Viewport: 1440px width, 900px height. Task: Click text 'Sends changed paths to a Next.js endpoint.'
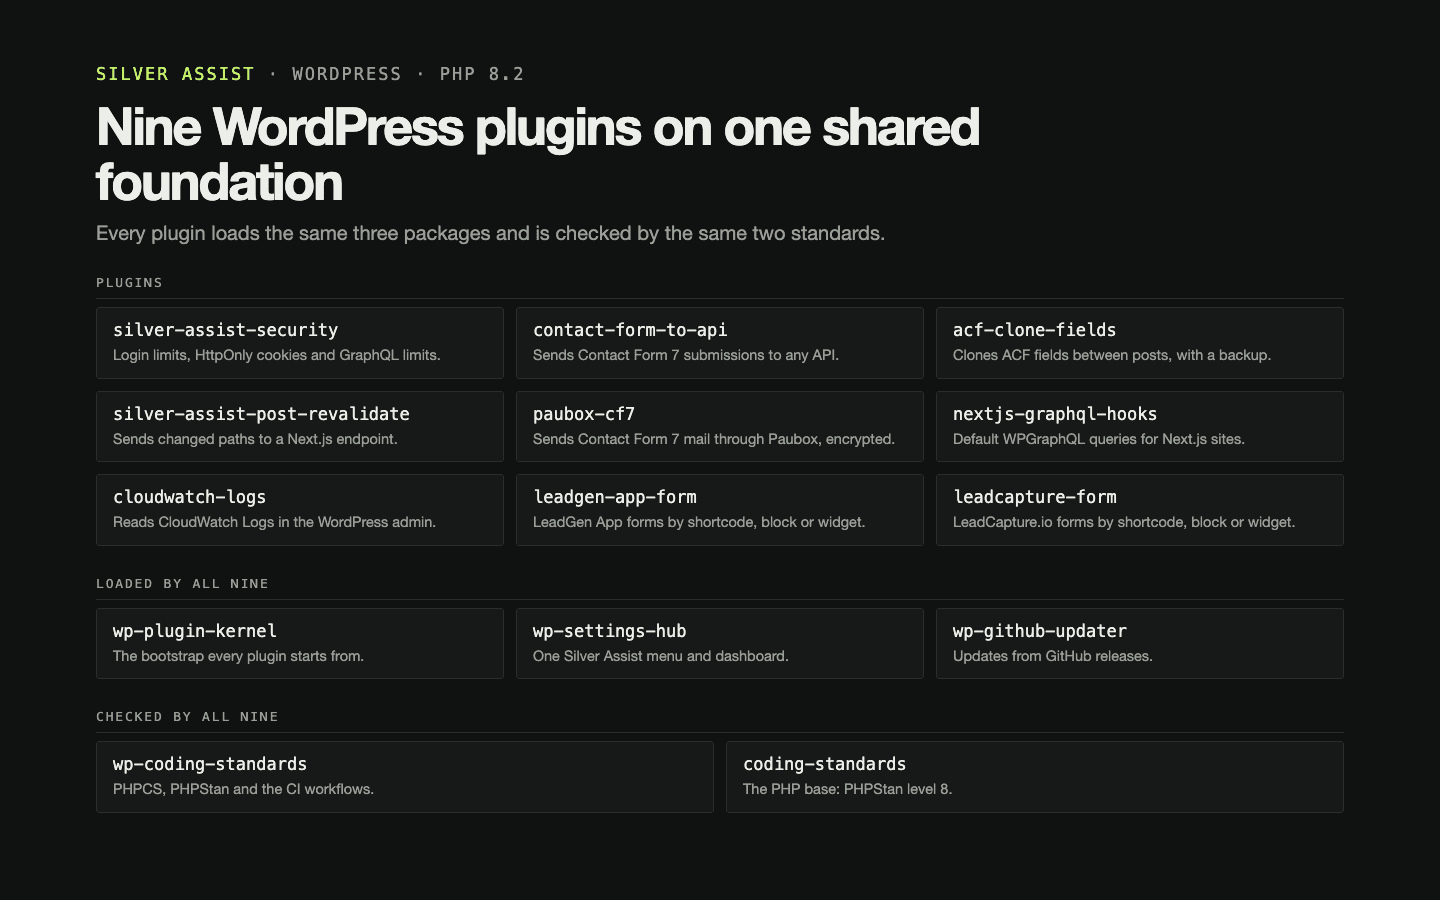click(255, 439)
